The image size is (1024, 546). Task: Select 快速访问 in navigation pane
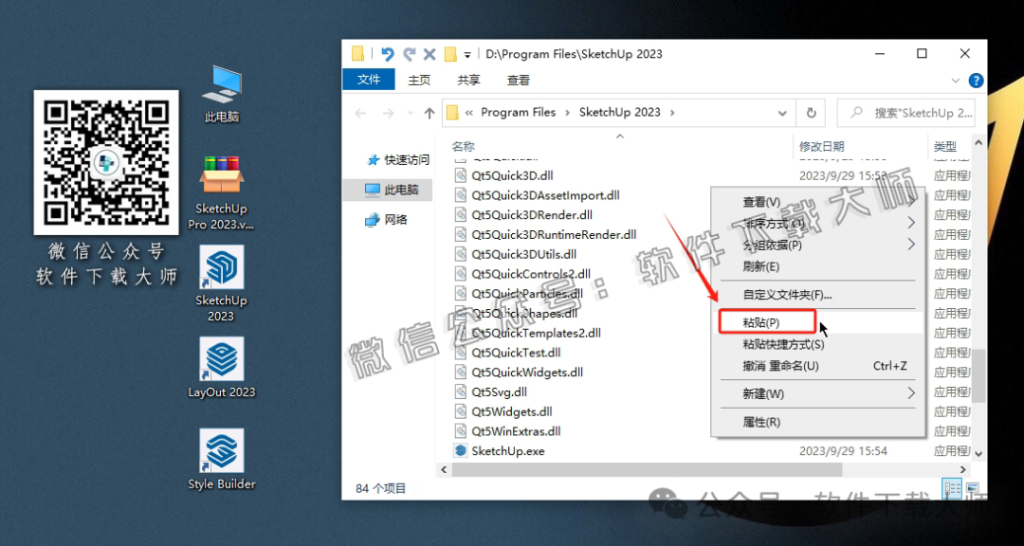pyautogui.click(x=398, y=159)
